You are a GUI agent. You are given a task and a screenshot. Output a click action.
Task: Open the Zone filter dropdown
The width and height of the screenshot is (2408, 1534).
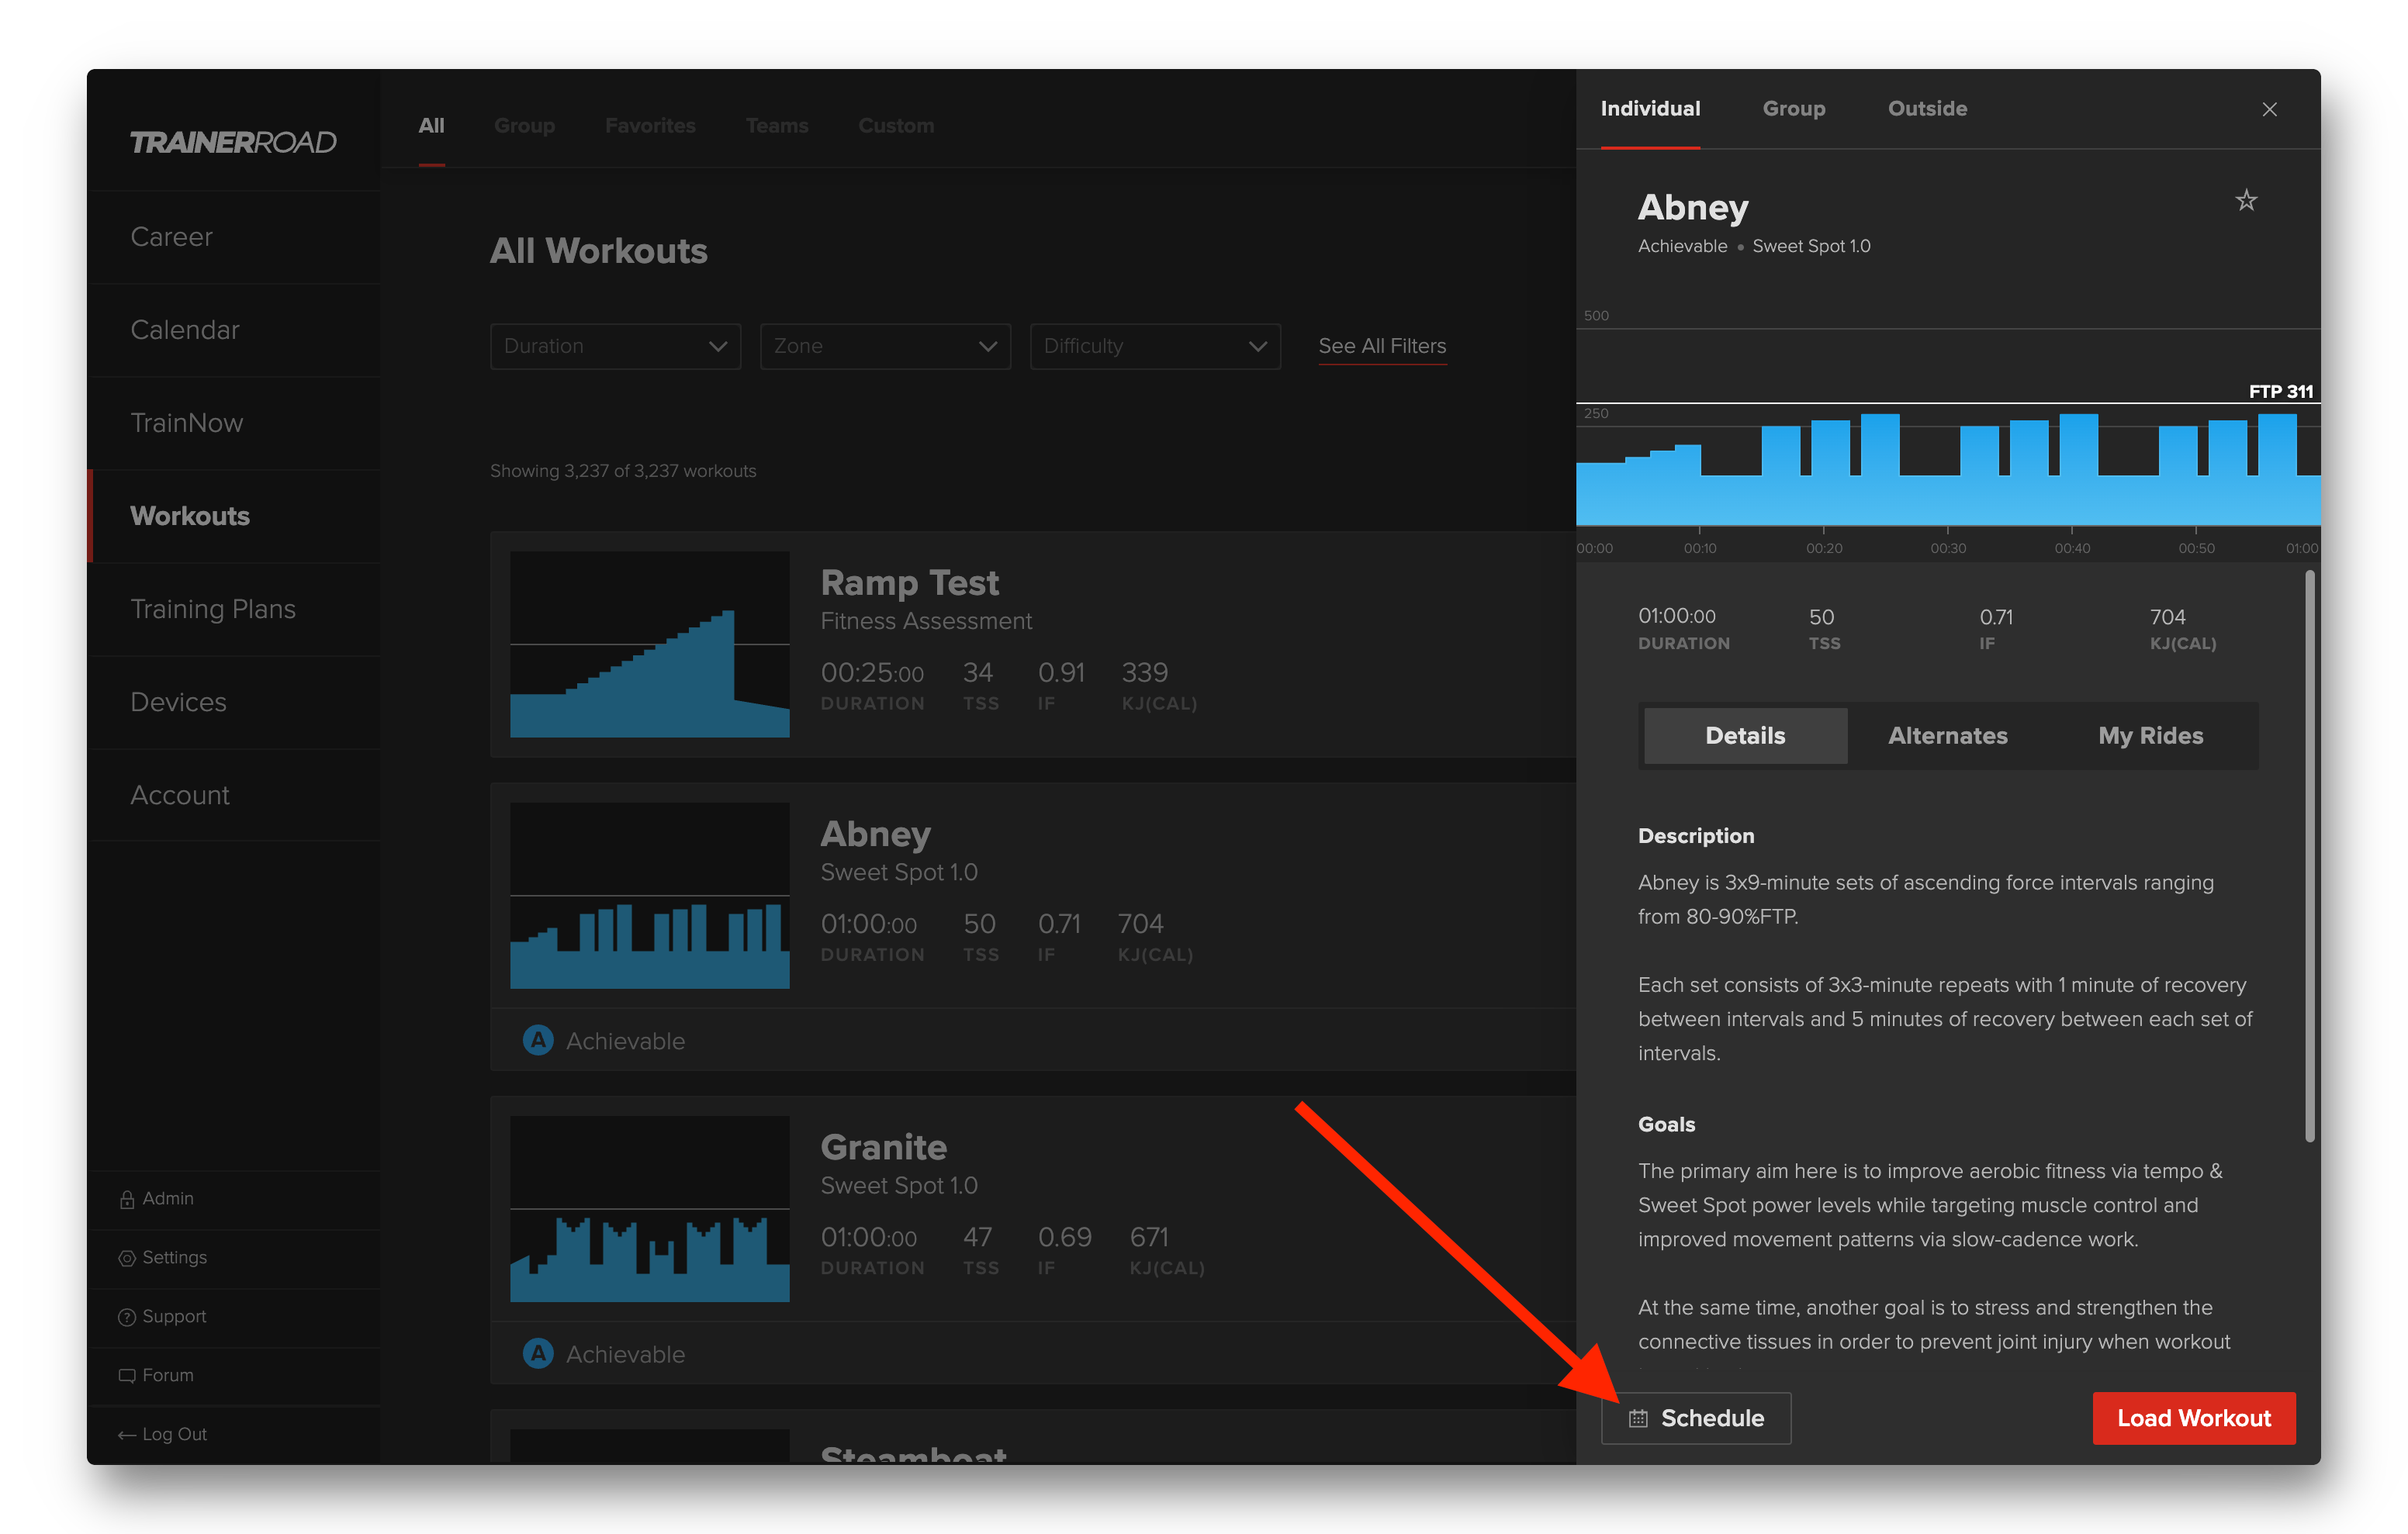pos(885,346)
